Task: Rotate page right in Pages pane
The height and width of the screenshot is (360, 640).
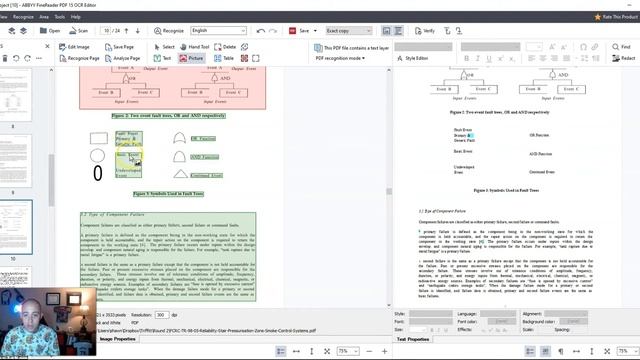Action: pyautogui.click(x=27, y=58)
